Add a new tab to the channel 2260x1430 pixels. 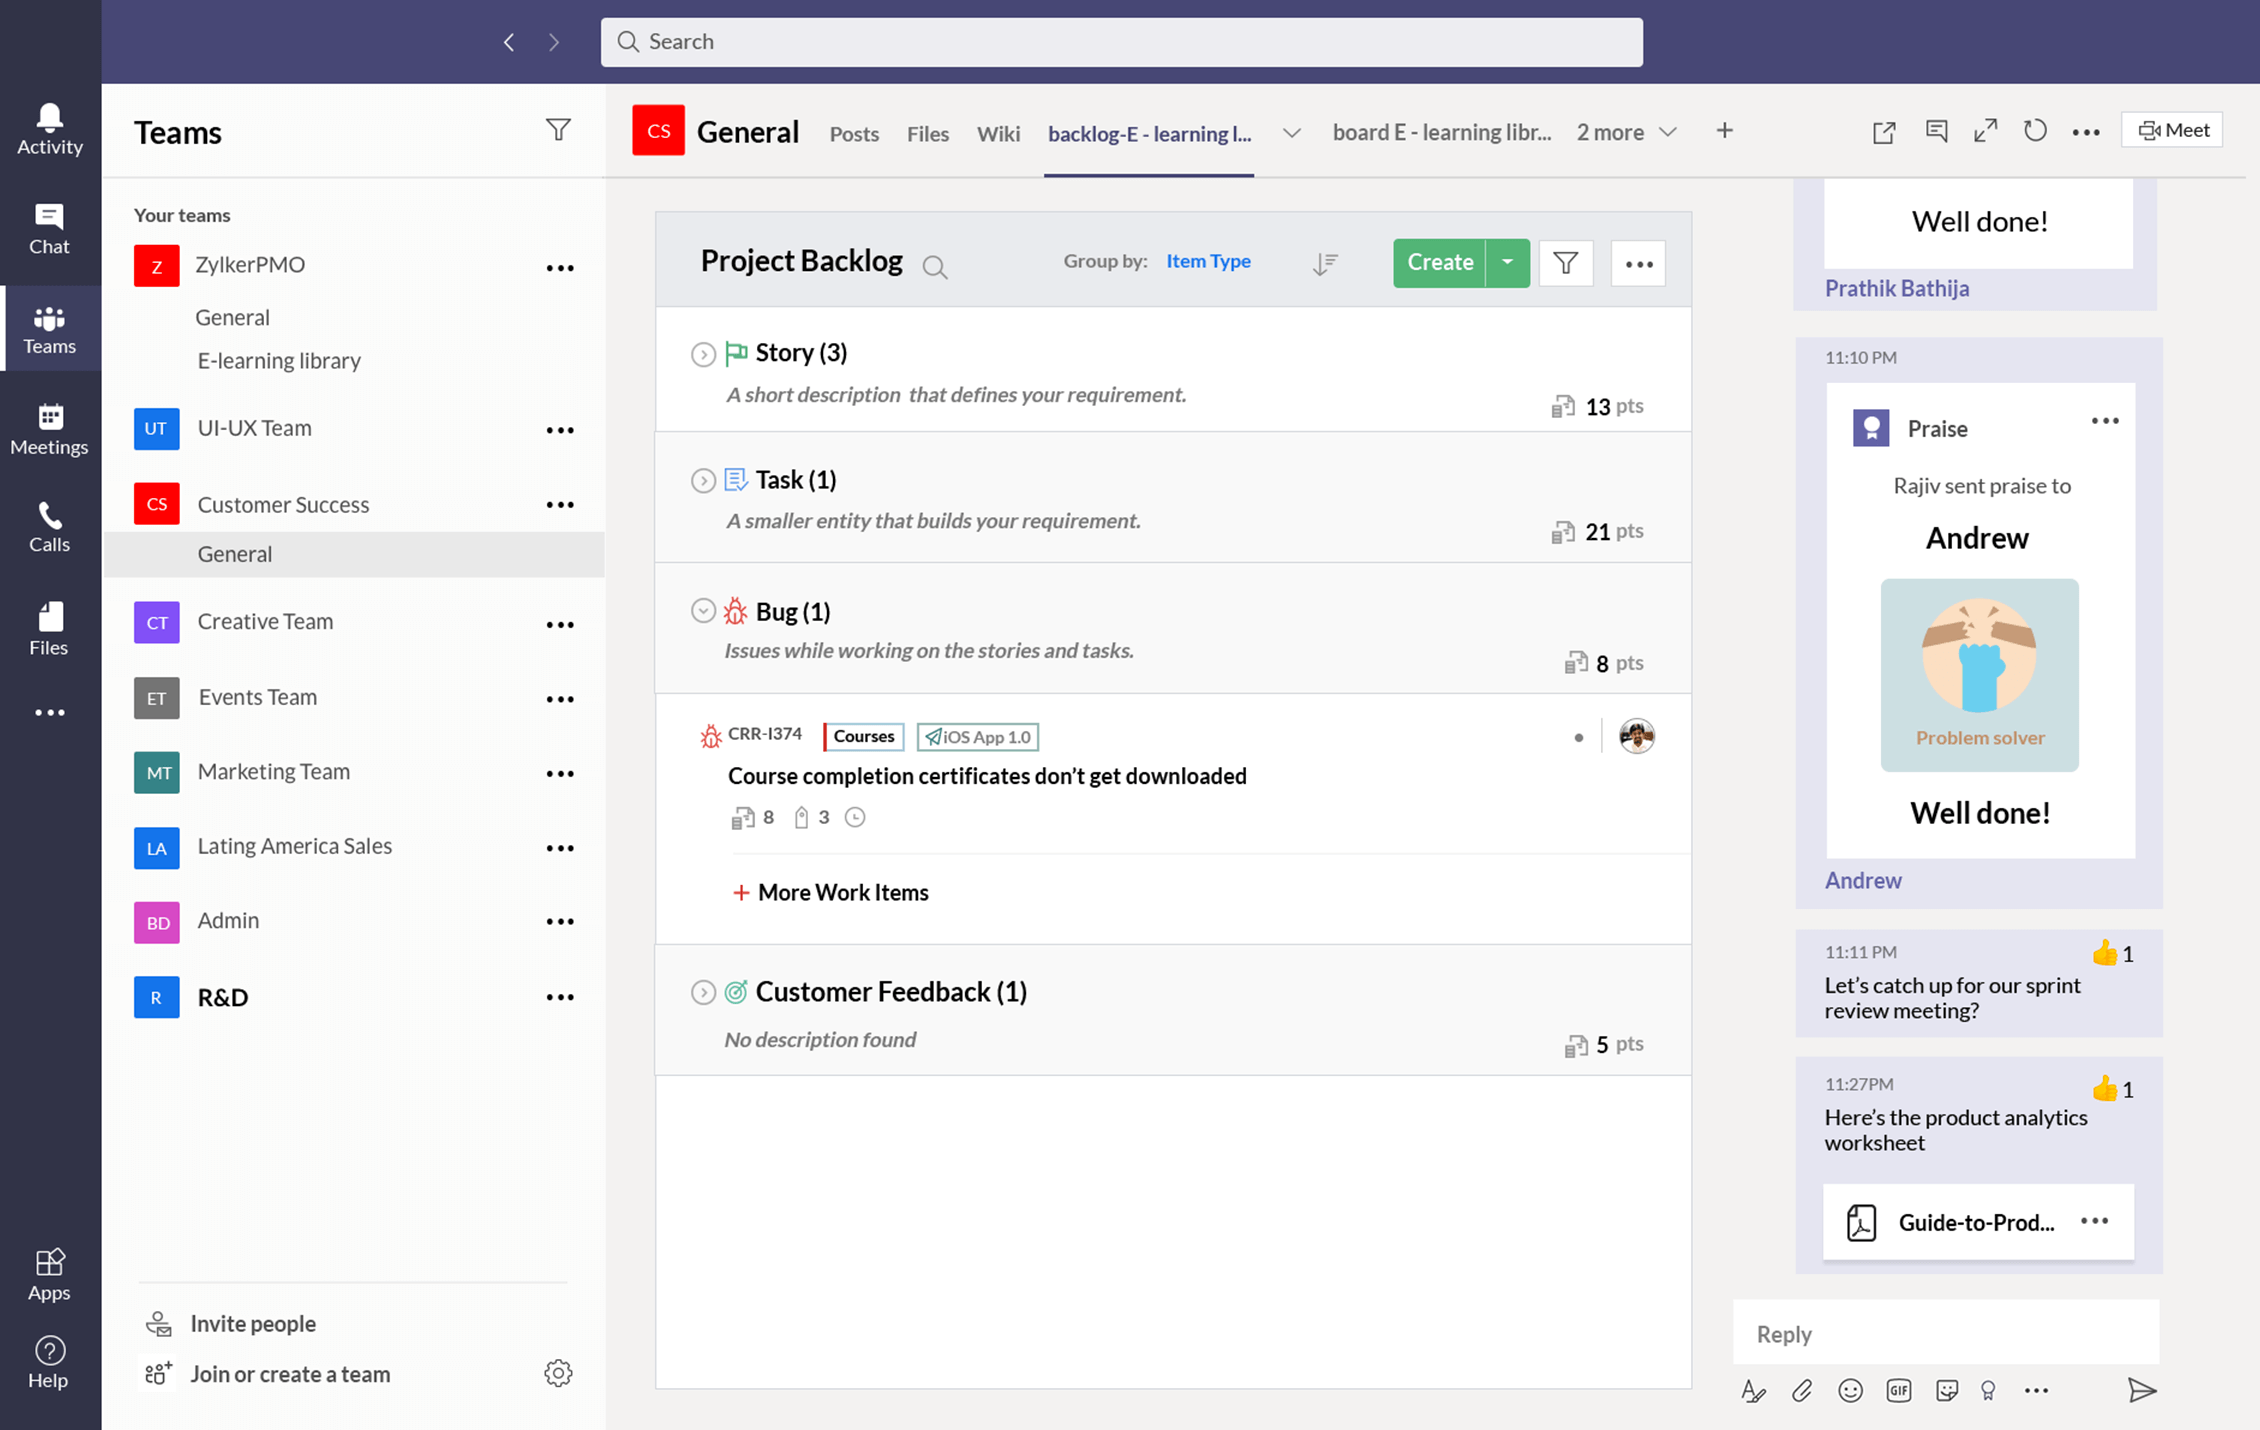[1725, 131]
